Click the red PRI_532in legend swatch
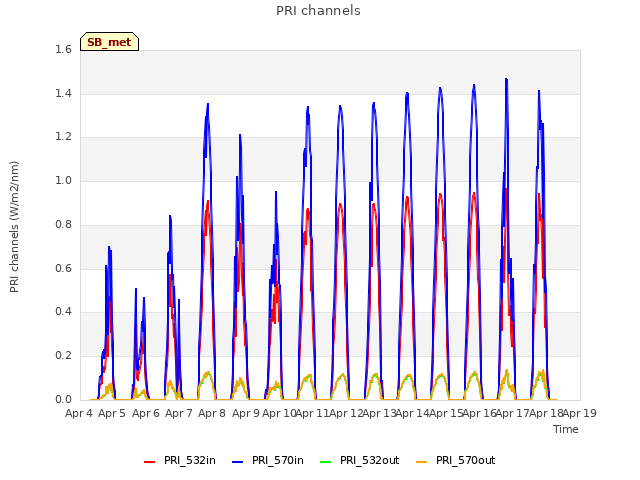The image size is (640, 480). [x=150, y=462]
